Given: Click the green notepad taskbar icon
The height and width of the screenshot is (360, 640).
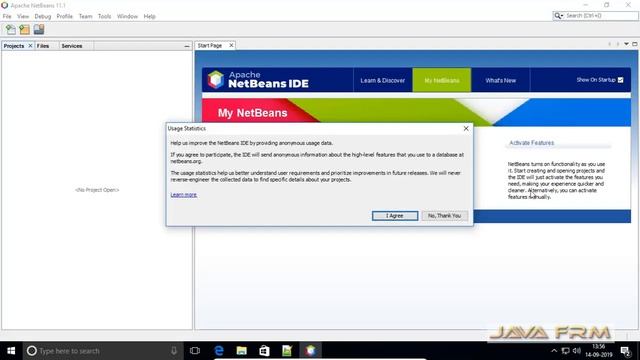Looking at the screenshot, I should [x=287, y=351].
